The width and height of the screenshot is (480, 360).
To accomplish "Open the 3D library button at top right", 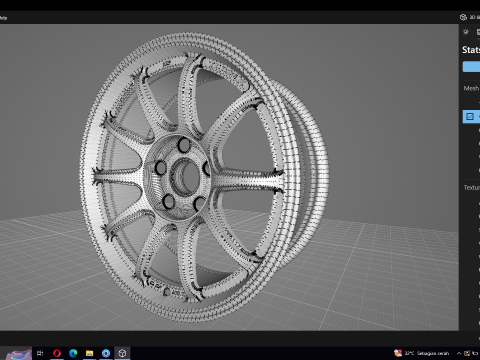I will pyautogui.click(x=469, y=17).
